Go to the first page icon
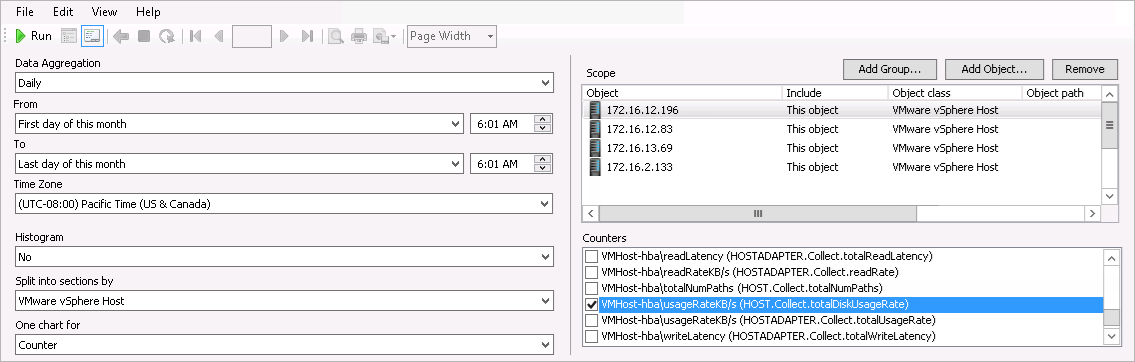This screenshot has width=1135, height=362. click(x=195, y=35)
